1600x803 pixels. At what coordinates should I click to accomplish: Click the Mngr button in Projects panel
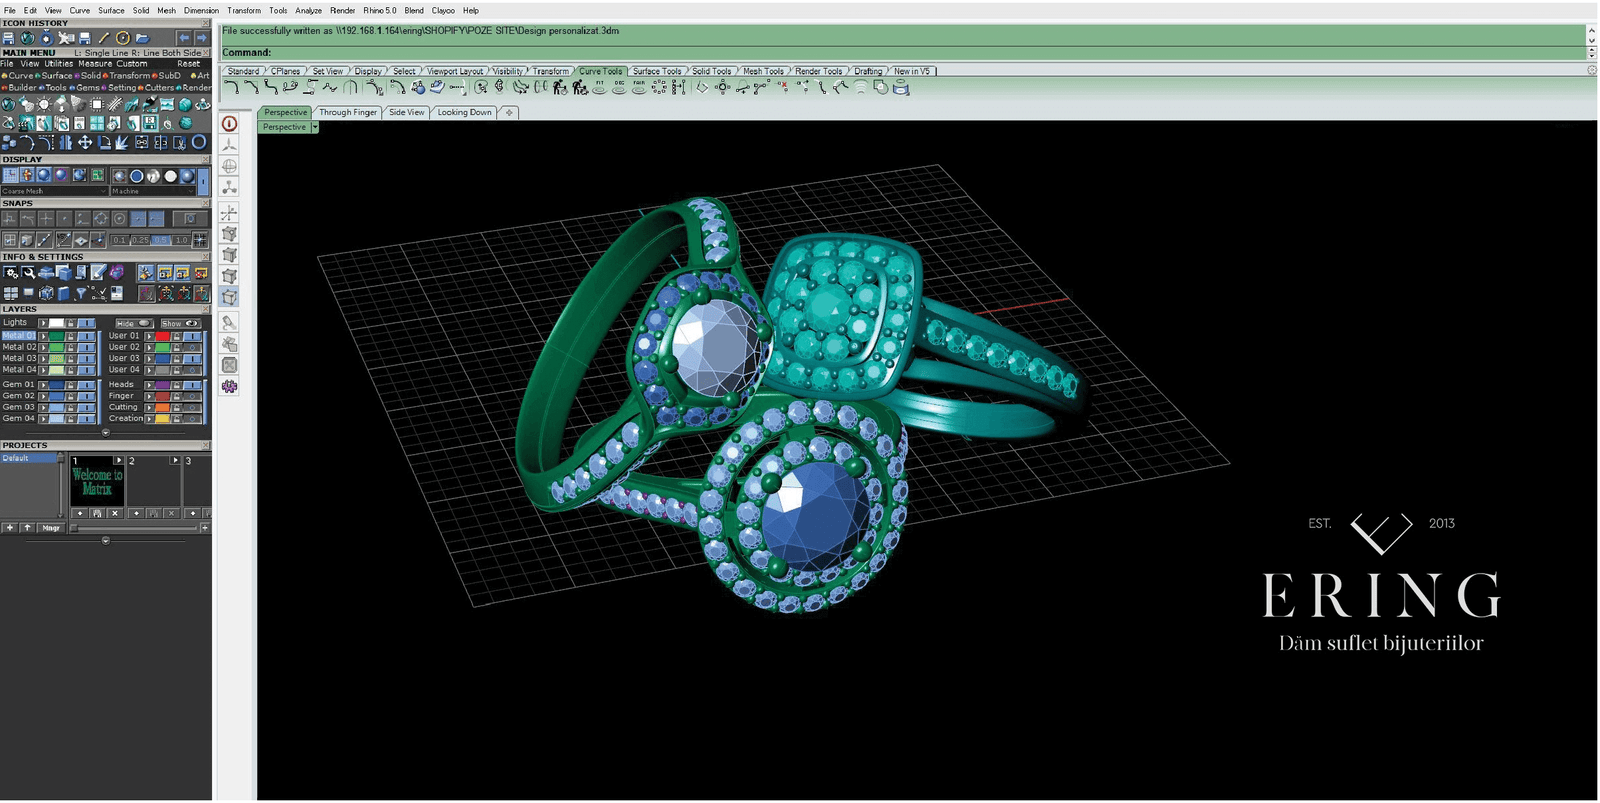coord(51,527)
